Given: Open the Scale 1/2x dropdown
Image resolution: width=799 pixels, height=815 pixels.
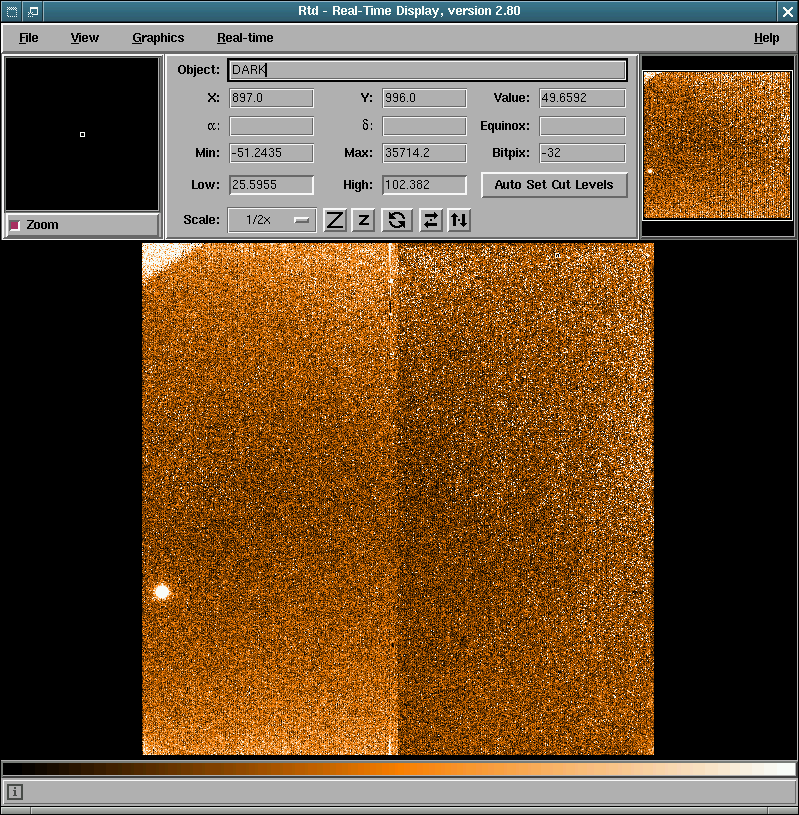Looking at the screenshot, I should pos(272,220).
